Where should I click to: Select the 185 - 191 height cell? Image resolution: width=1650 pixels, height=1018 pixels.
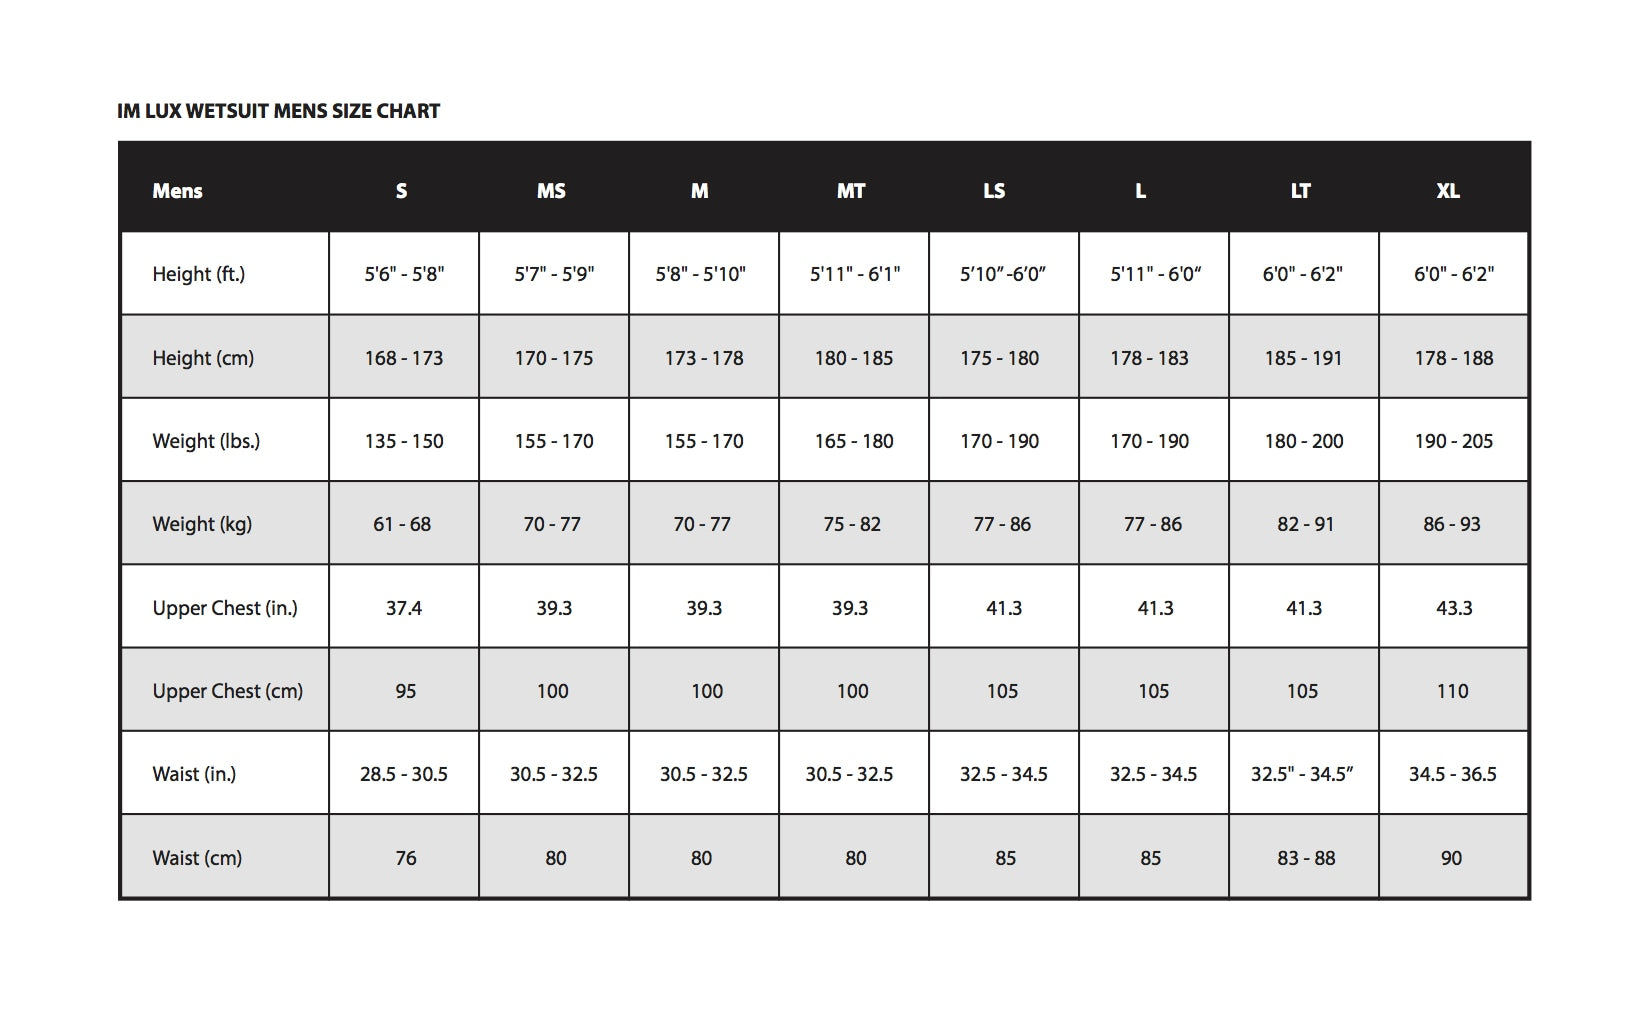pyautogui.click(x=1303, y=358)
